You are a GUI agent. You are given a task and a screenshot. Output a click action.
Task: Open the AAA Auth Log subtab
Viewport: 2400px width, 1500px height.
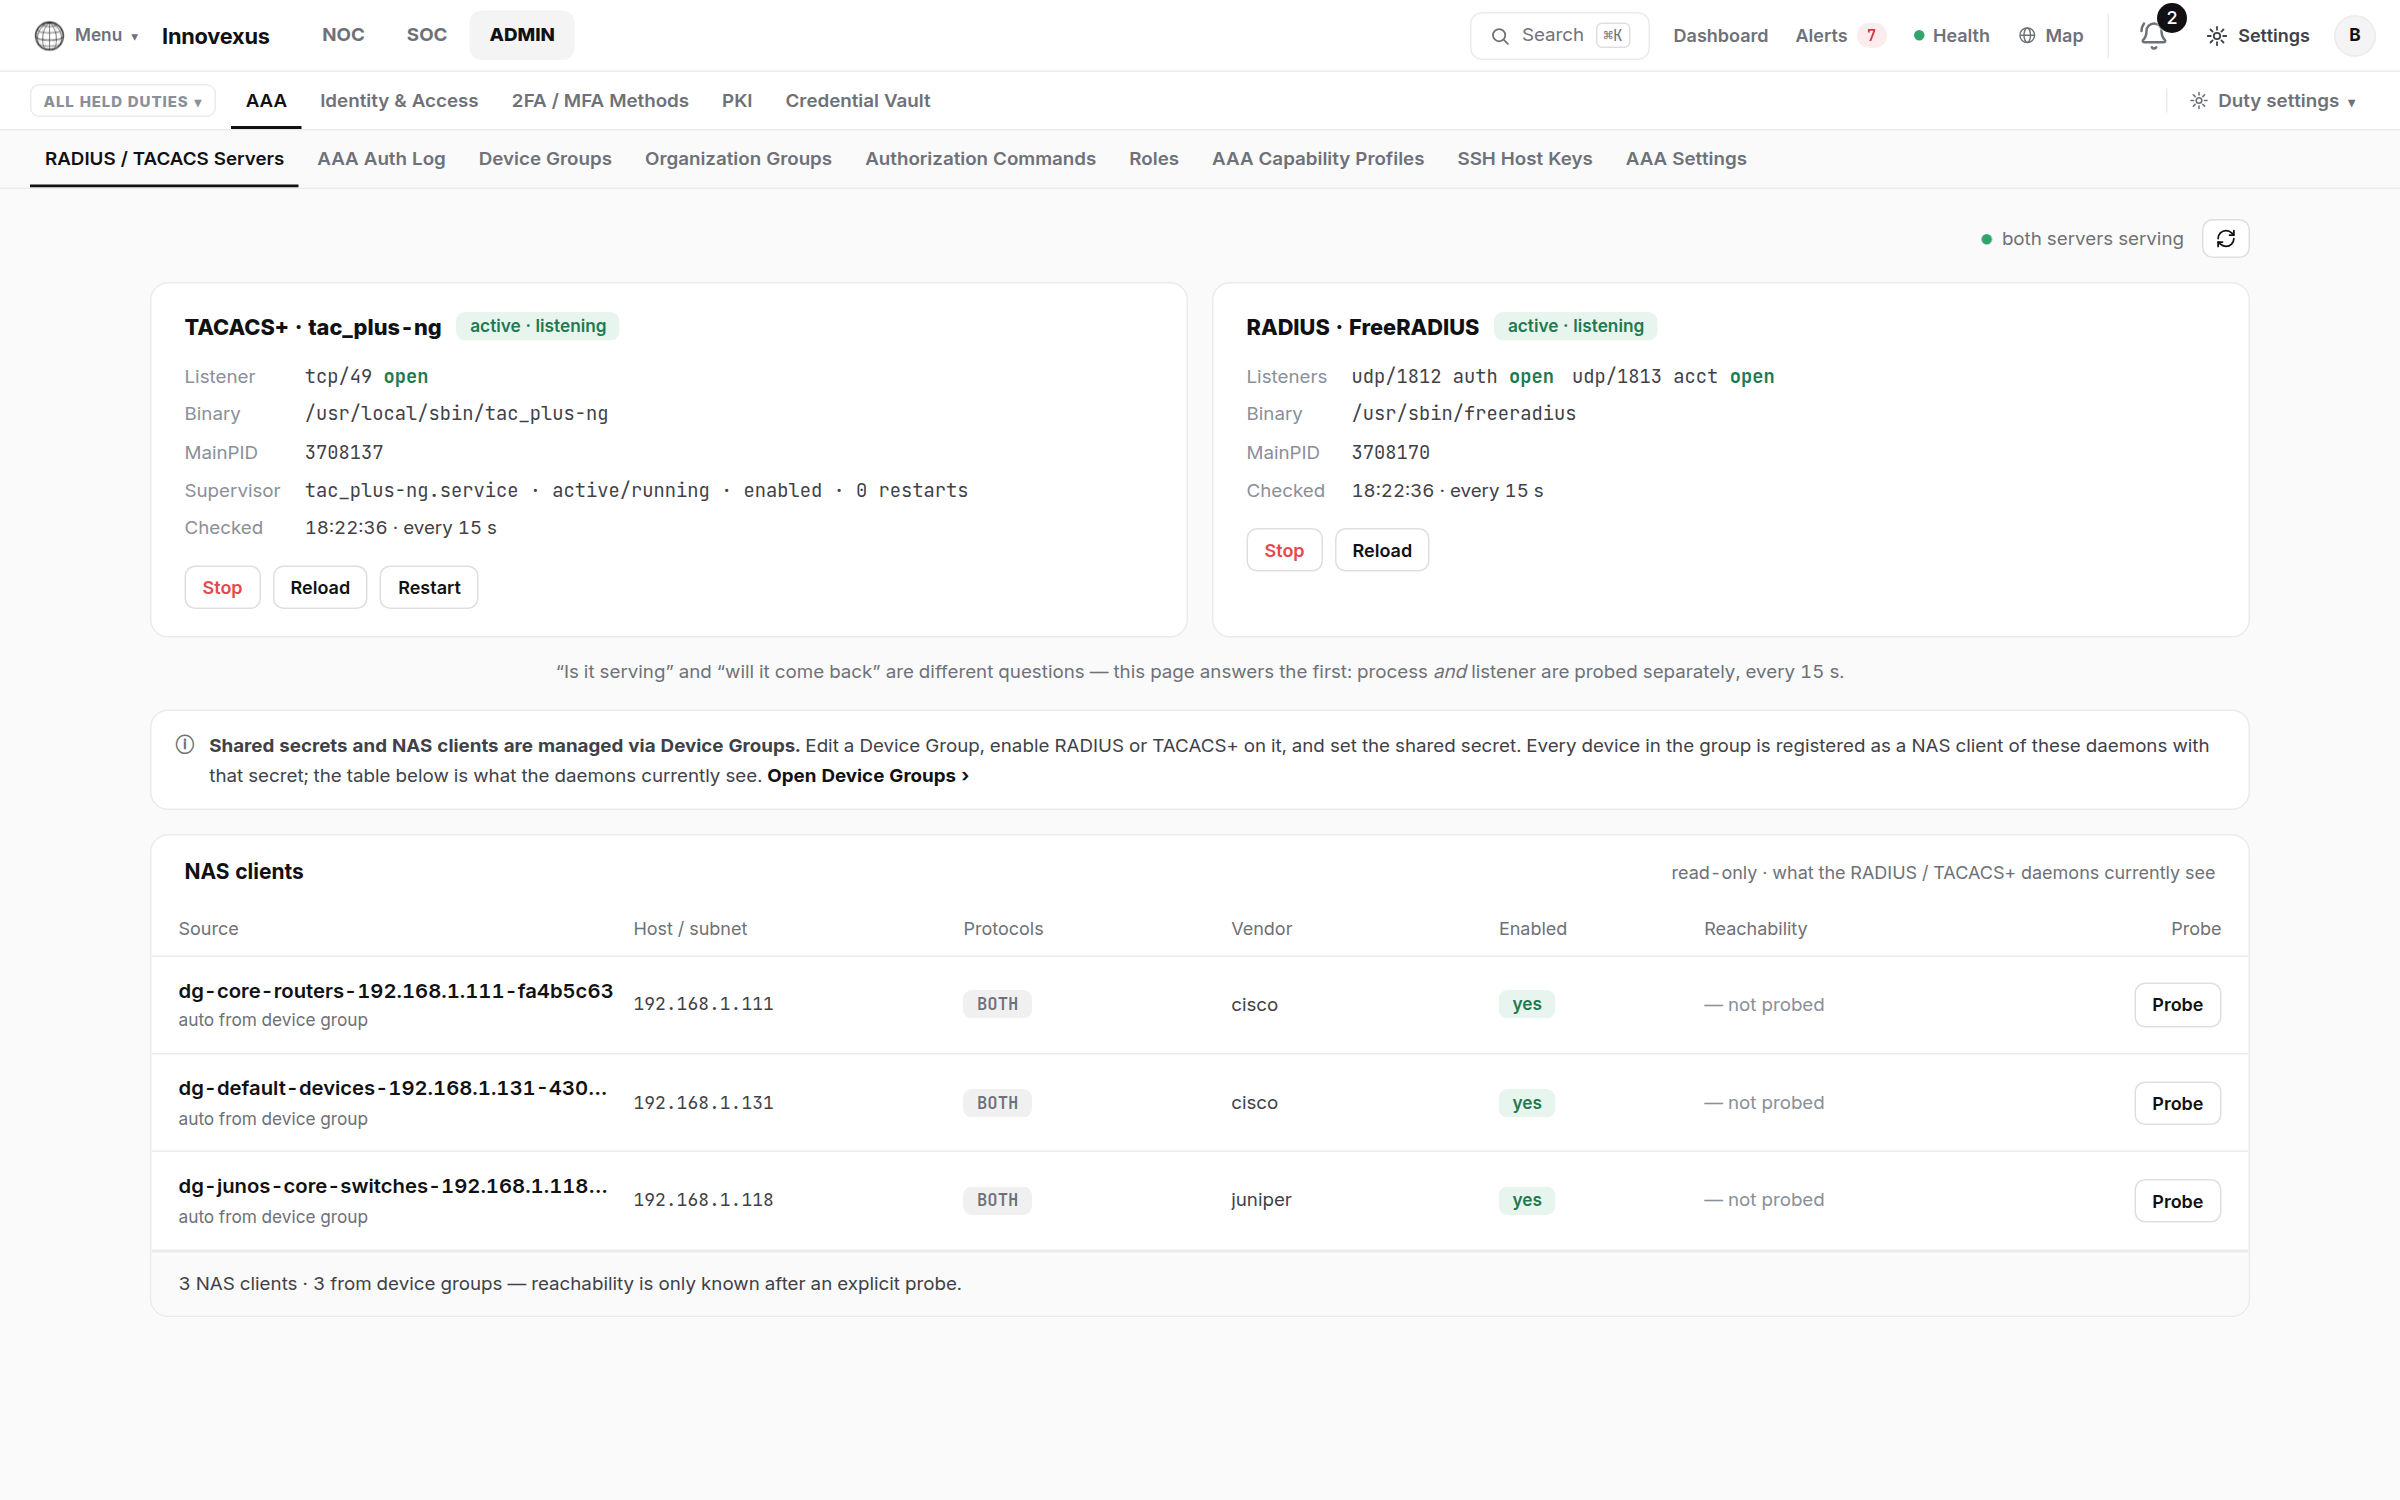click(x=381, y=159)
